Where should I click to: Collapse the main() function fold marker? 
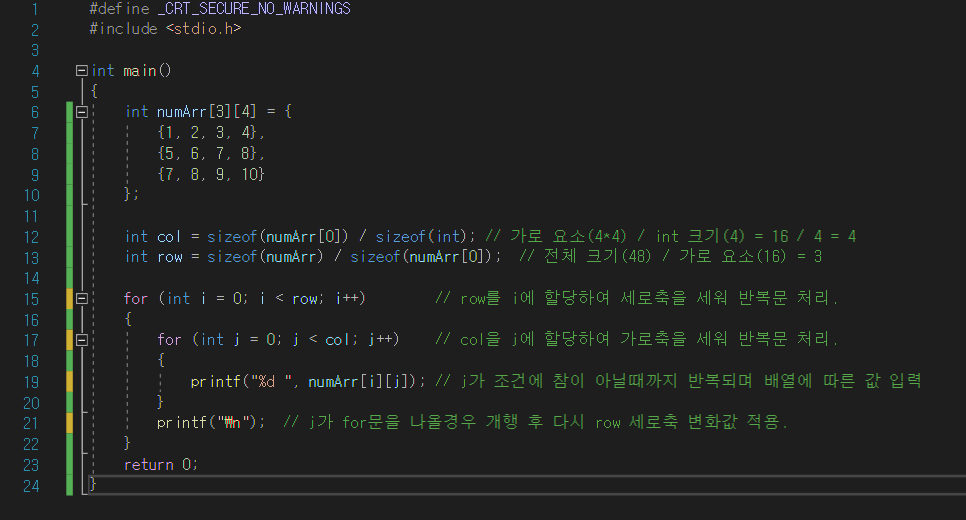81,71
